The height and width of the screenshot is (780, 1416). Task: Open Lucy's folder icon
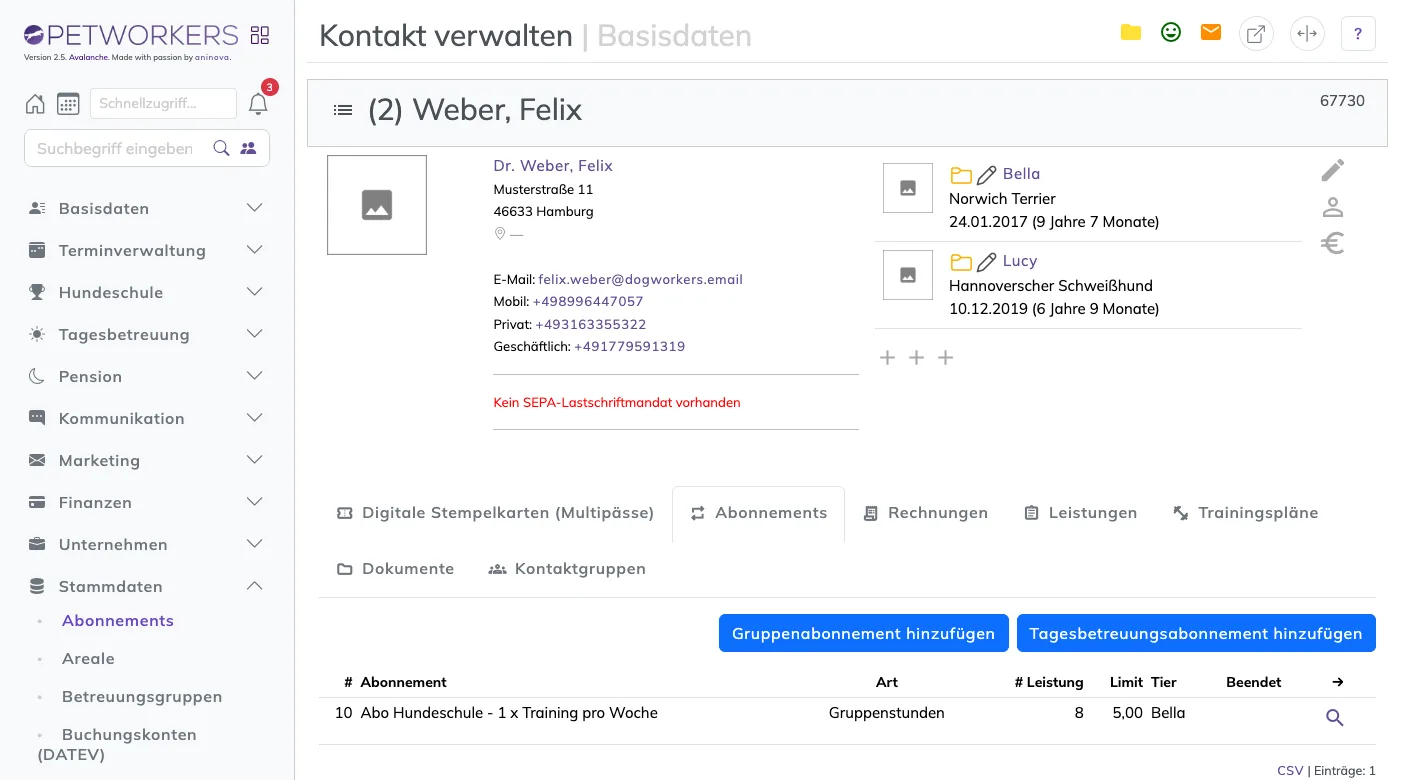click(961, 262)
